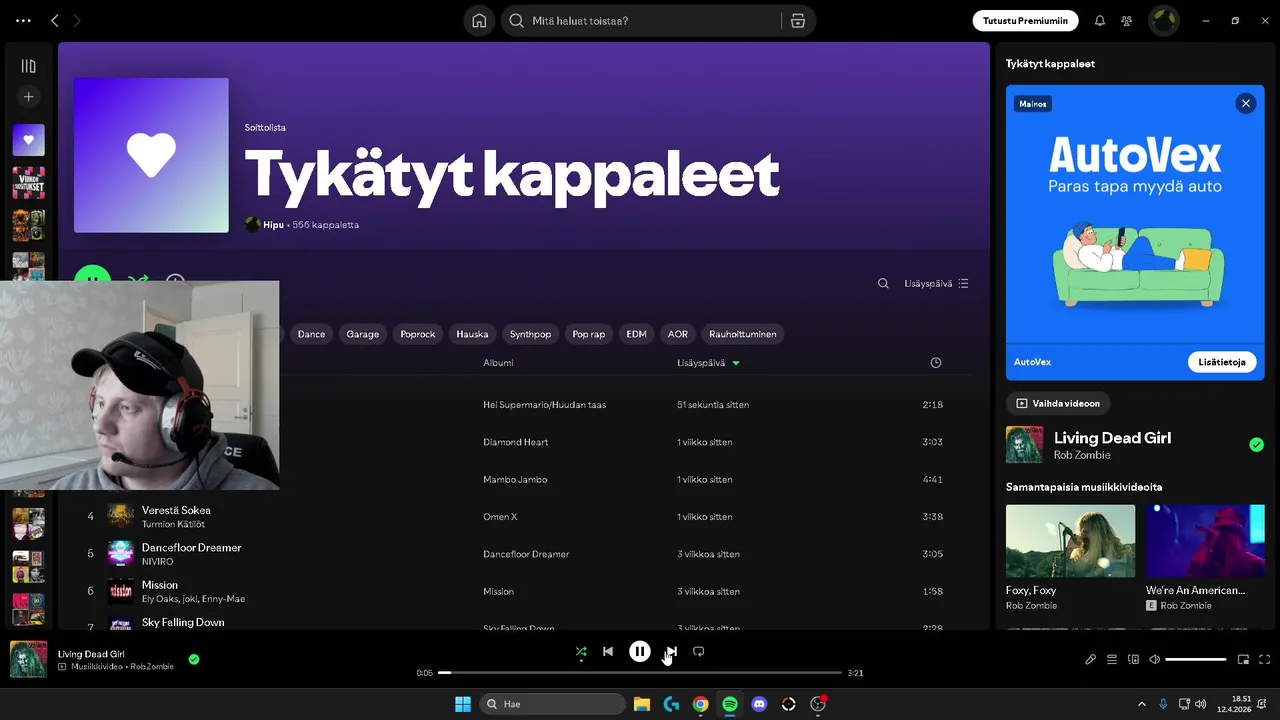Open the Viikon suositukset playlist thumbnail

click(29, 183)
